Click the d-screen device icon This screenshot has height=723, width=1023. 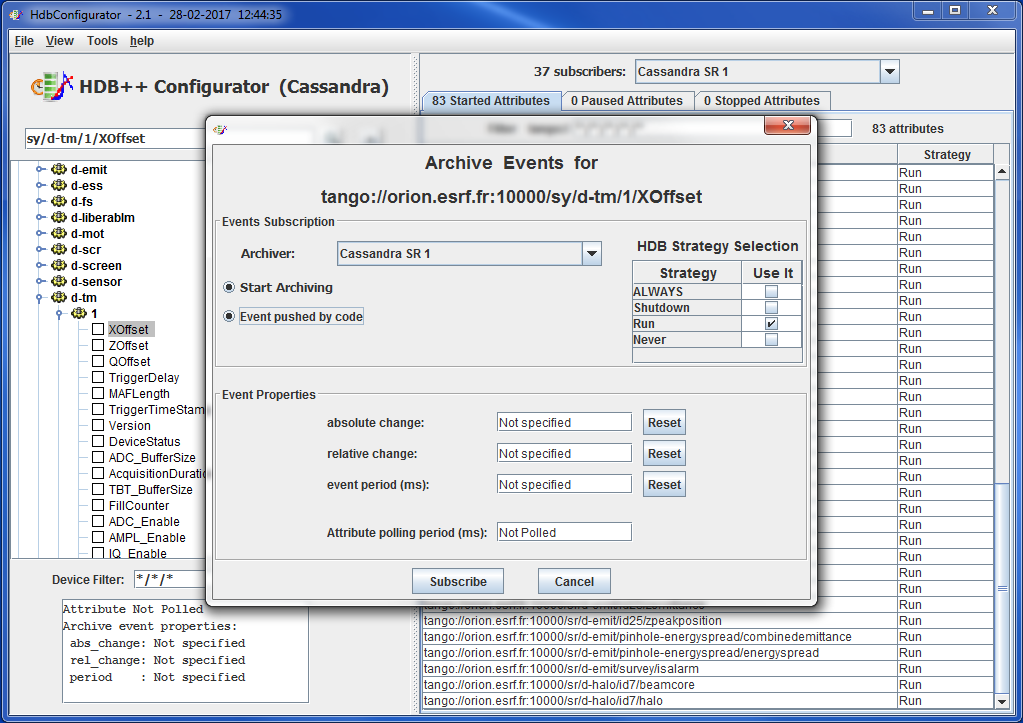[58, 266]
